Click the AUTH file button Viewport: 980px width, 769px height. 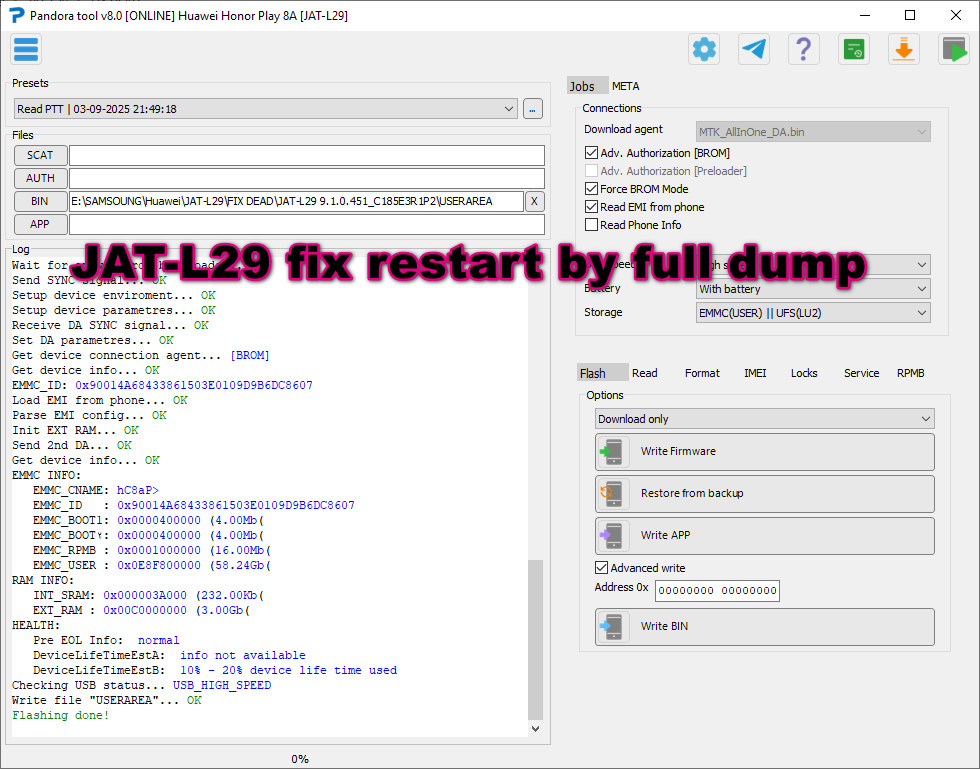point(40,178)
